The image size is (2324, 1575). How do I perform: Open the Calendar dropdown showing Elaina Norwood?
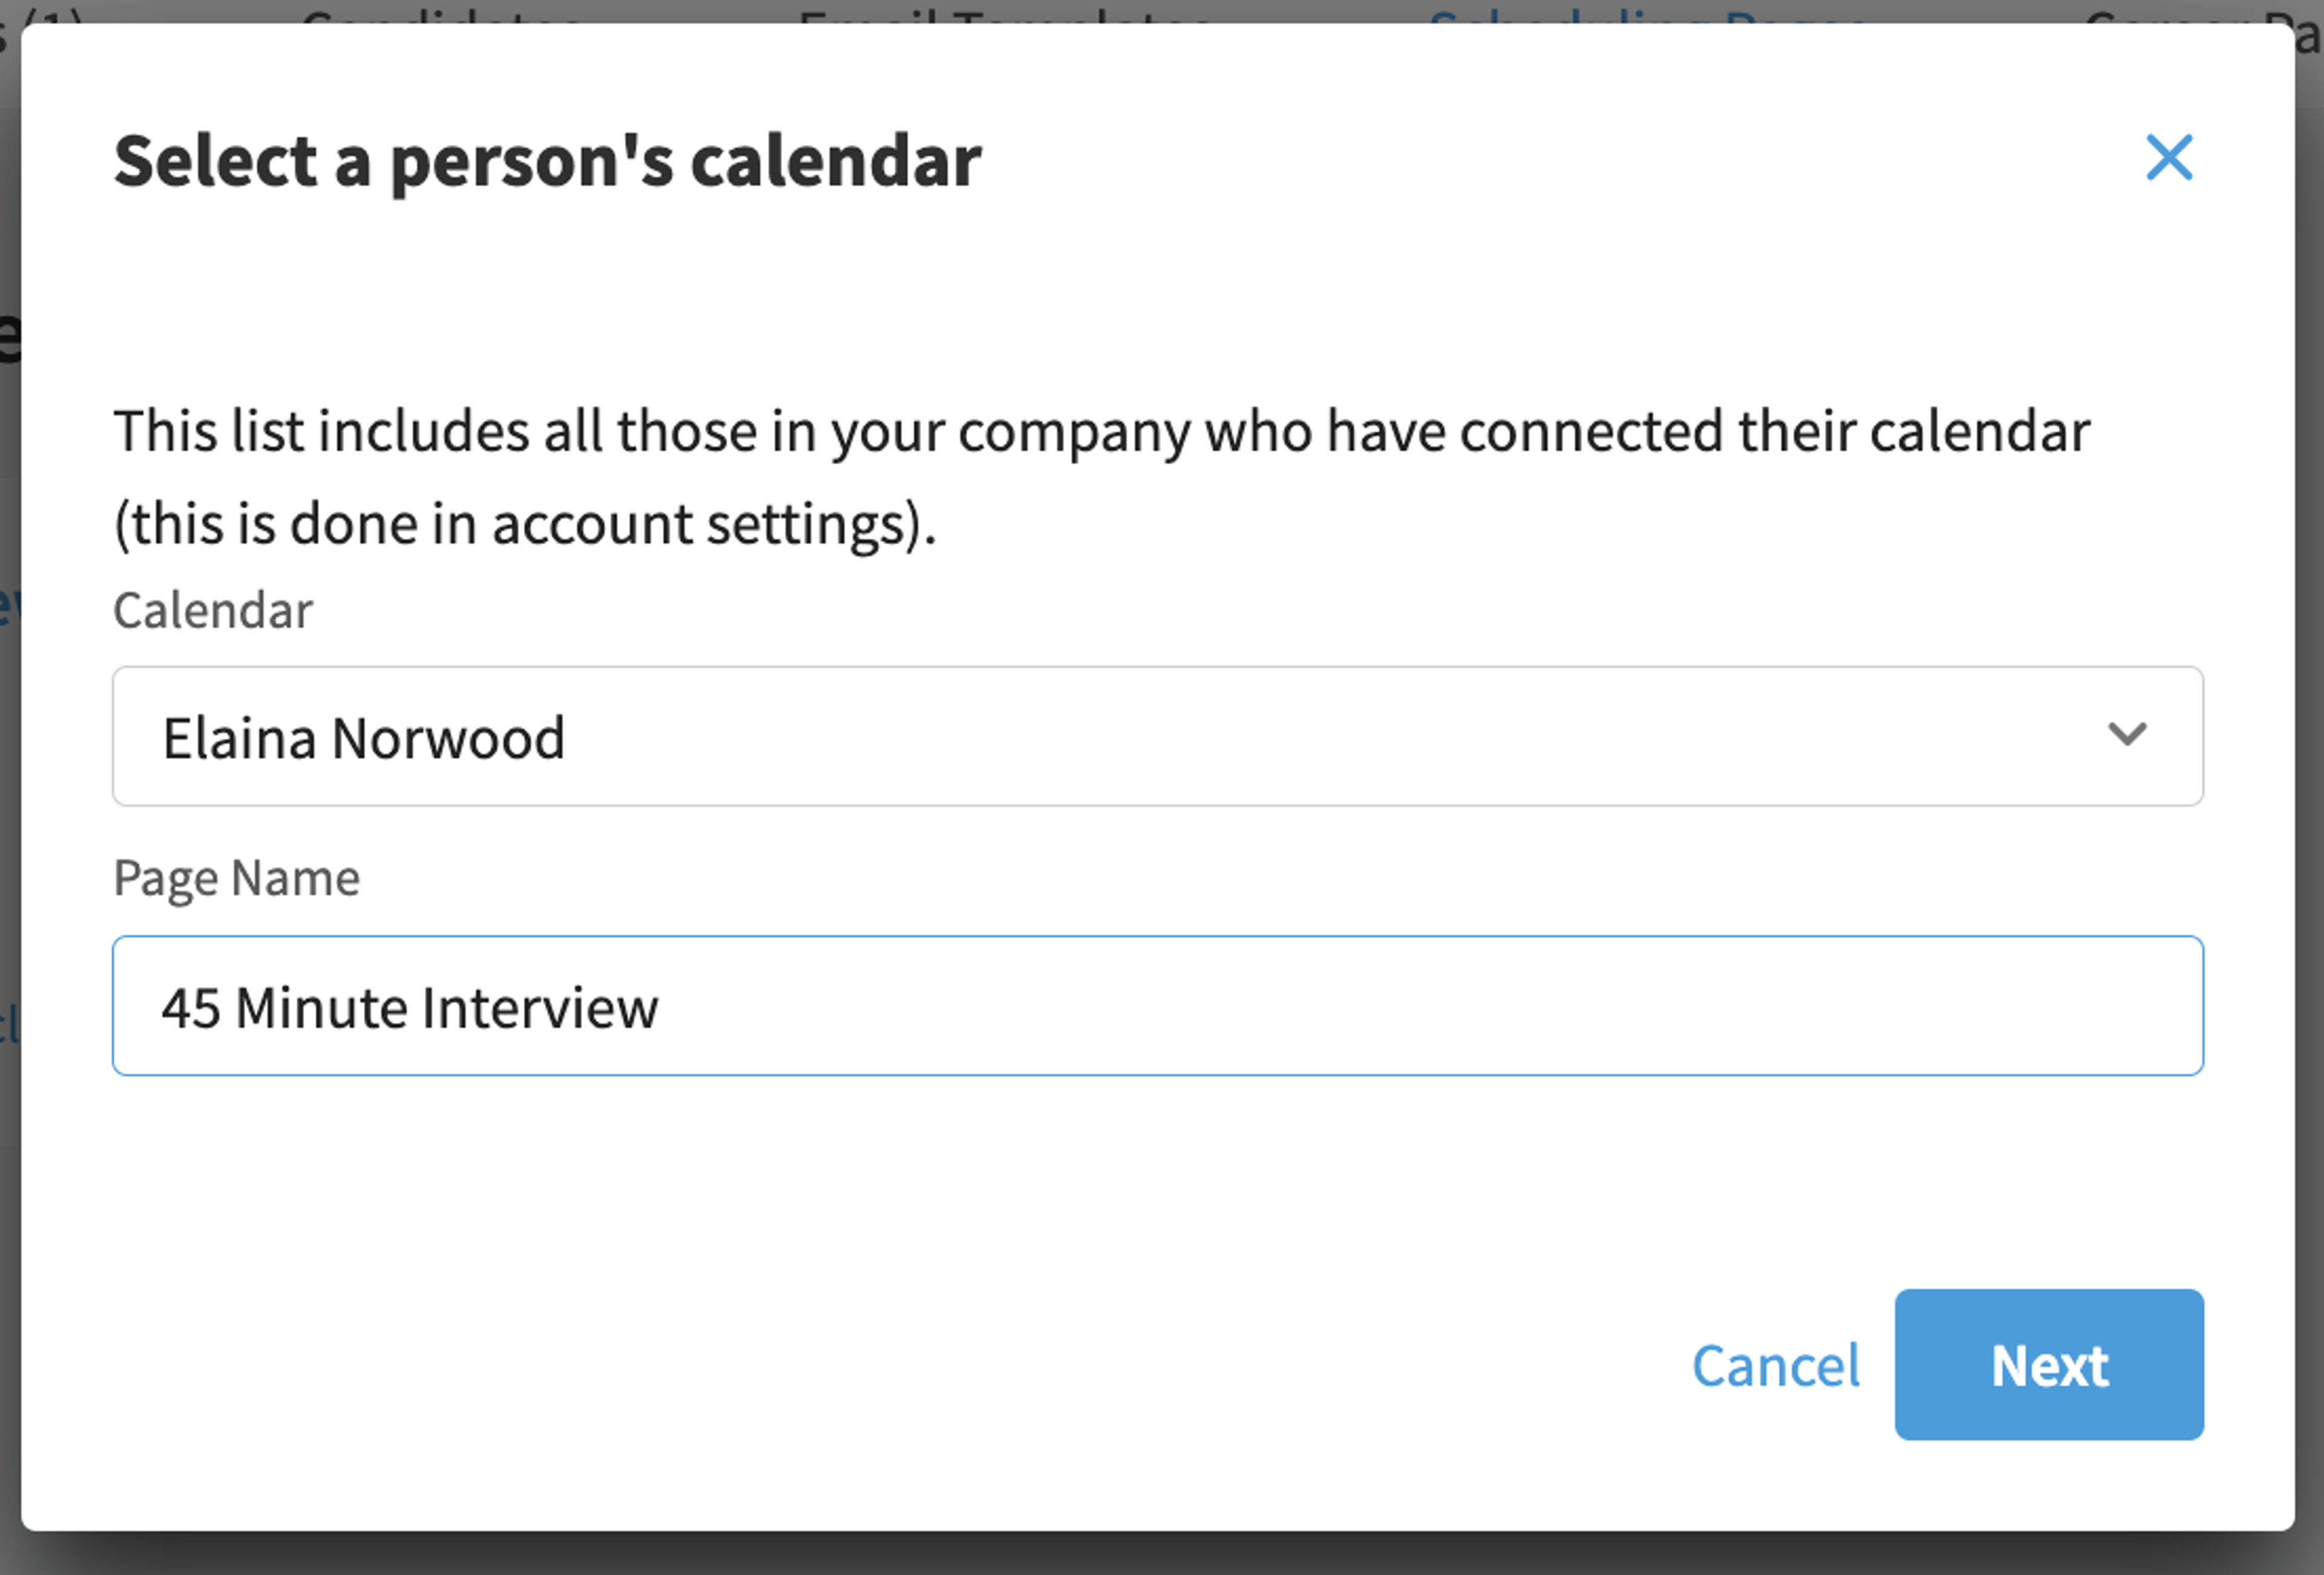click(1158, 736)
